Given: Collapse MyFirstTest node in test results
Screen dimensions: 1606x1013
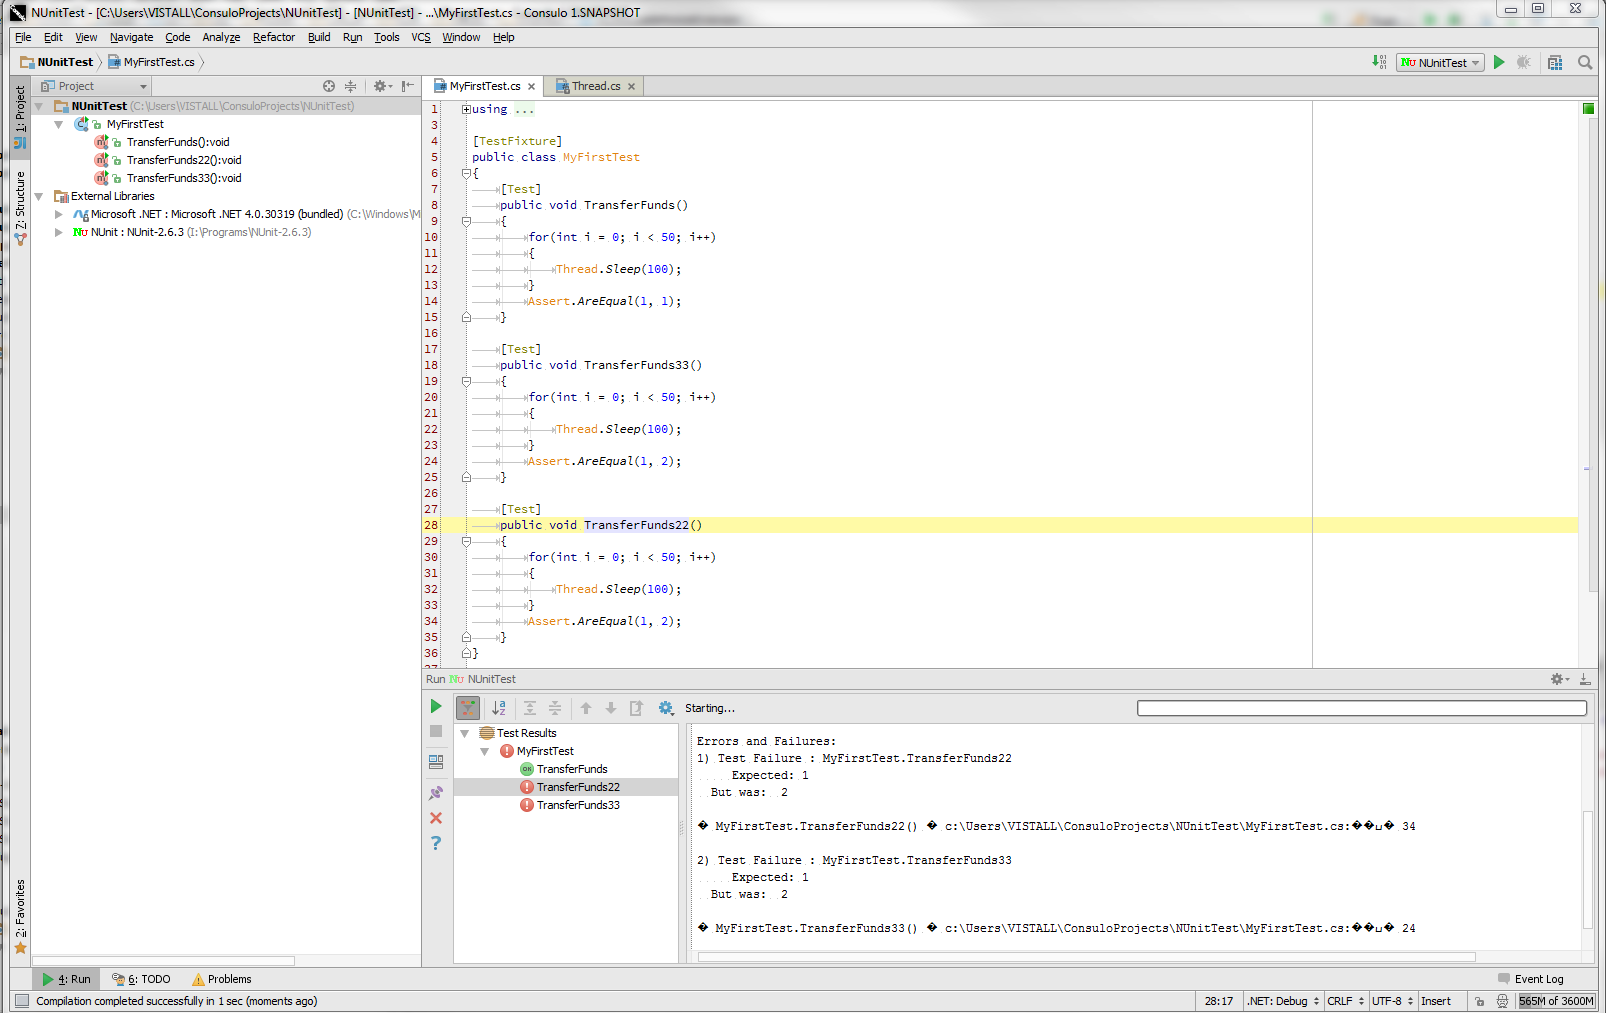Looking at the screenshot, I should point(485,751).
